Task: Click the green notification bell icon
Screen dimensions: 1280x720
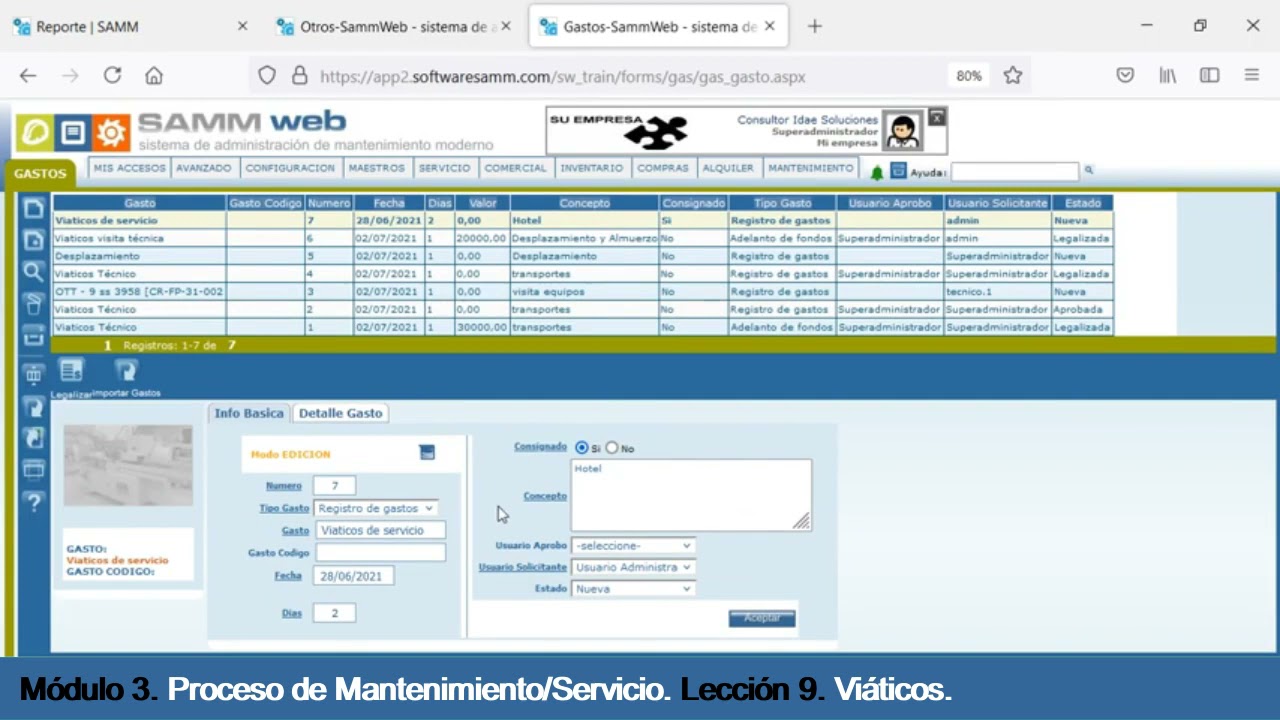Action: (x=877, y=172)
